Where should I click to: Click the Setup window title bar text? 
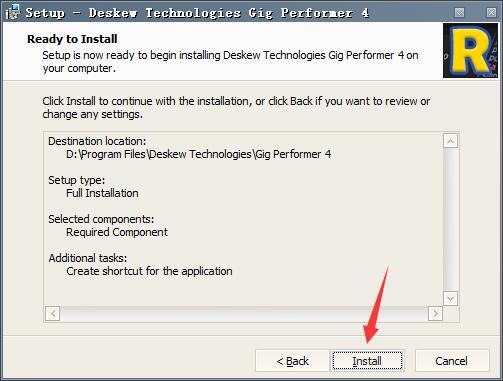tap(197, 13)
